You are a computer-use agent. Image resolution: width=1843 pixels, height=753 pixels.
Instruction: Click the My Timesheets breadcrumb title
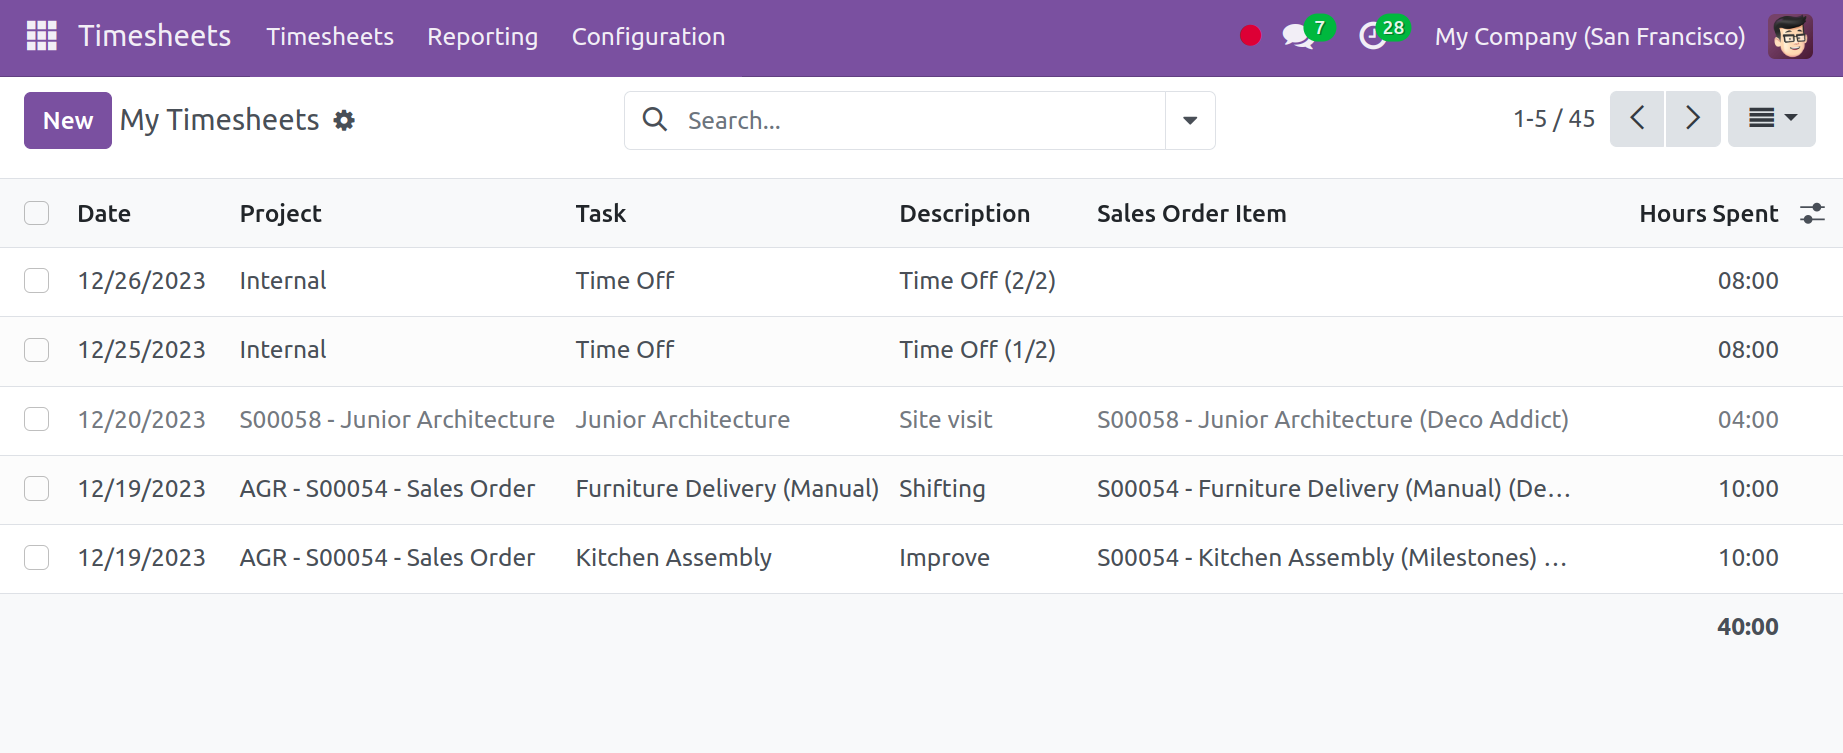point(220,120)
